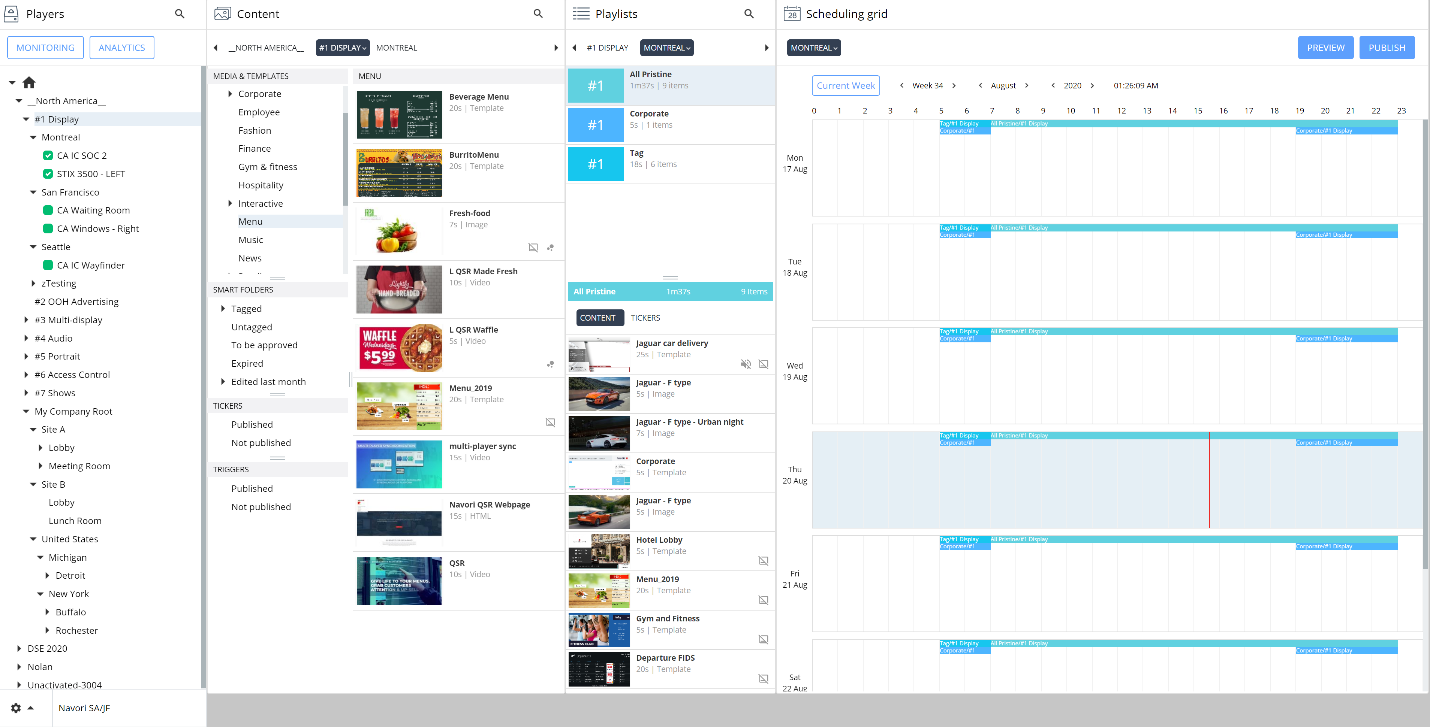The image size is (1430, 727).
Task: Click the search icon in Players panel
Action: (180, 14)
